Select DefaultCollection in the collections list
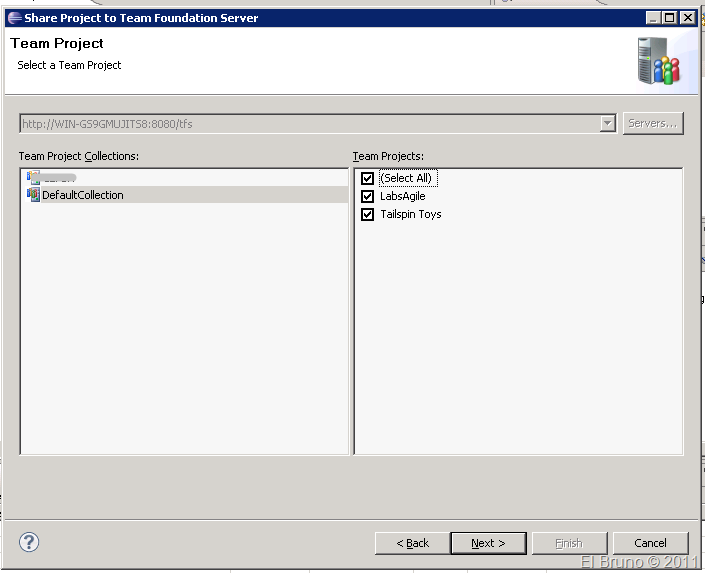Screen dimensions: 705x573 (82, 195)
